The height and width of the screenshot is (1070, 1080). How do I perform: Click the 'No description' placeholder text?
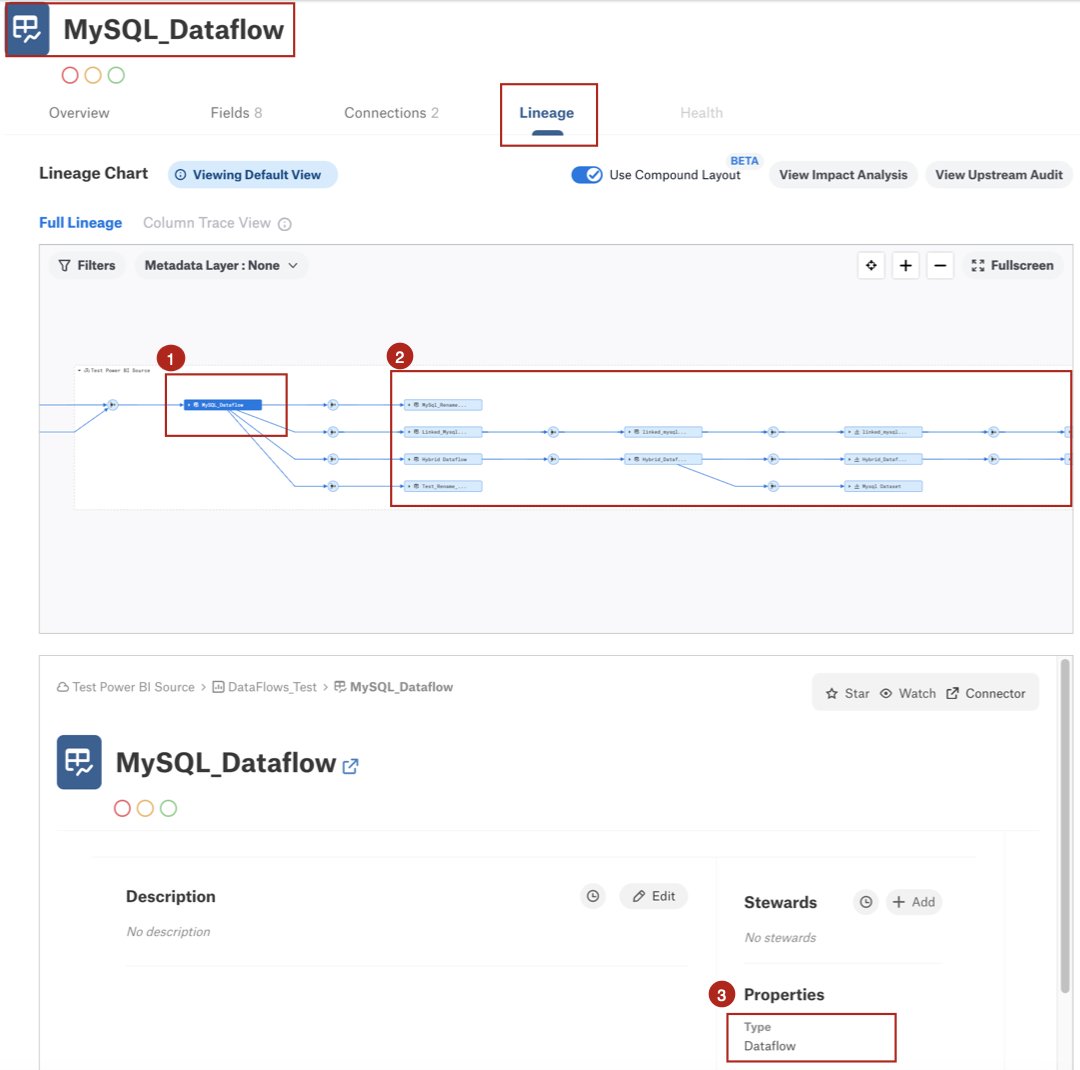[168, 932]
